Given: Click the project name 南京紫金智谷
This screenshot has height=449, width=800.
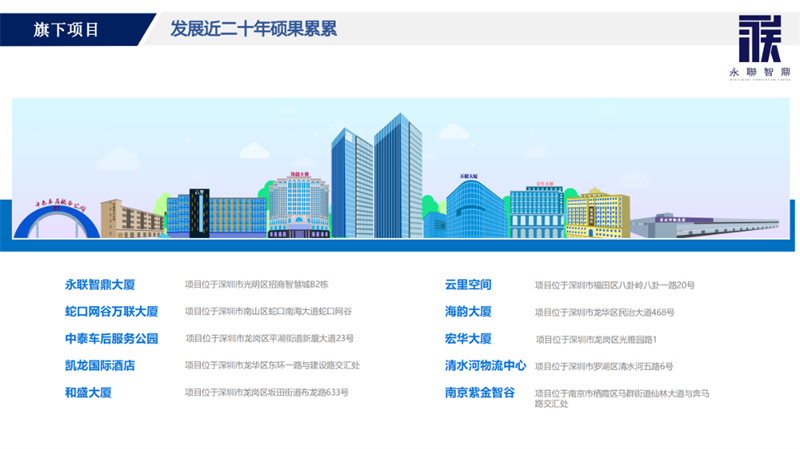Looking at the screenshot, I should 480,393.
